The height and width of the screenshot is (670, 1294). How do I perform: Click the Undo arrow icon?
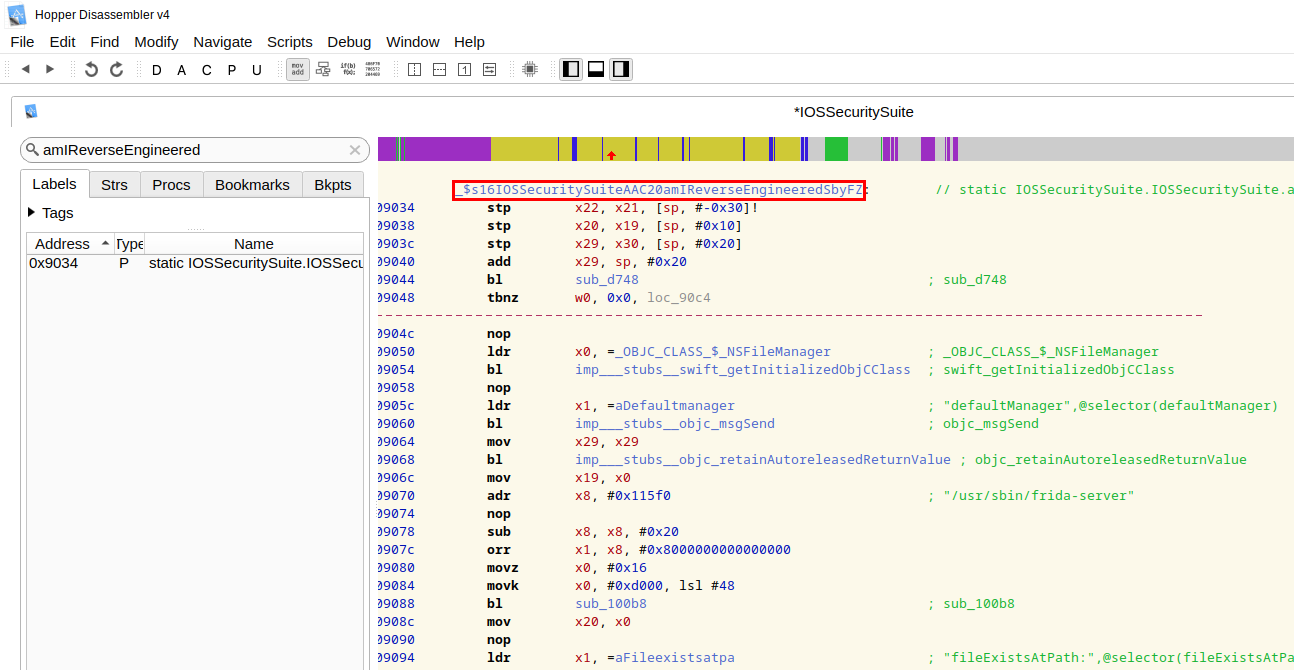[x=91, y=69]
